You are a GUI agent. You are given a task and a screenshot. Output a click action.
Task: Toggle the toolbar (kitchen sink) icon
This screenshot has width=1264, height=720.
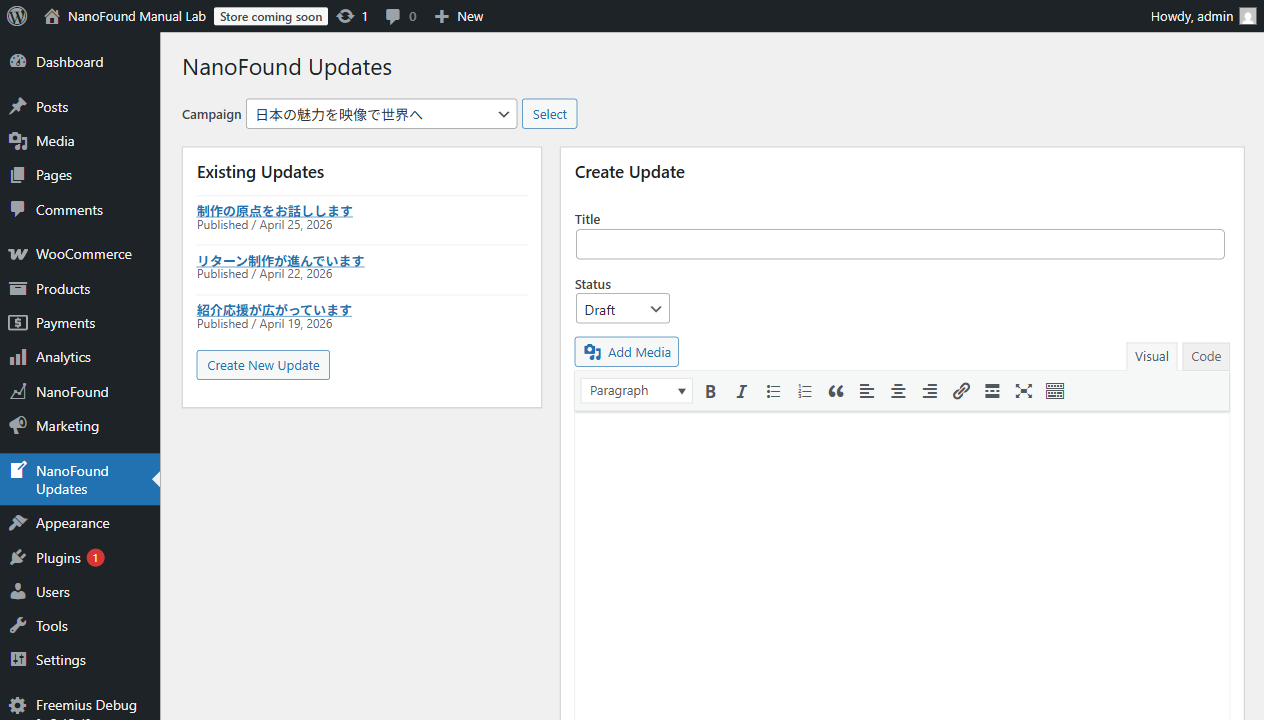(1055, 391)
